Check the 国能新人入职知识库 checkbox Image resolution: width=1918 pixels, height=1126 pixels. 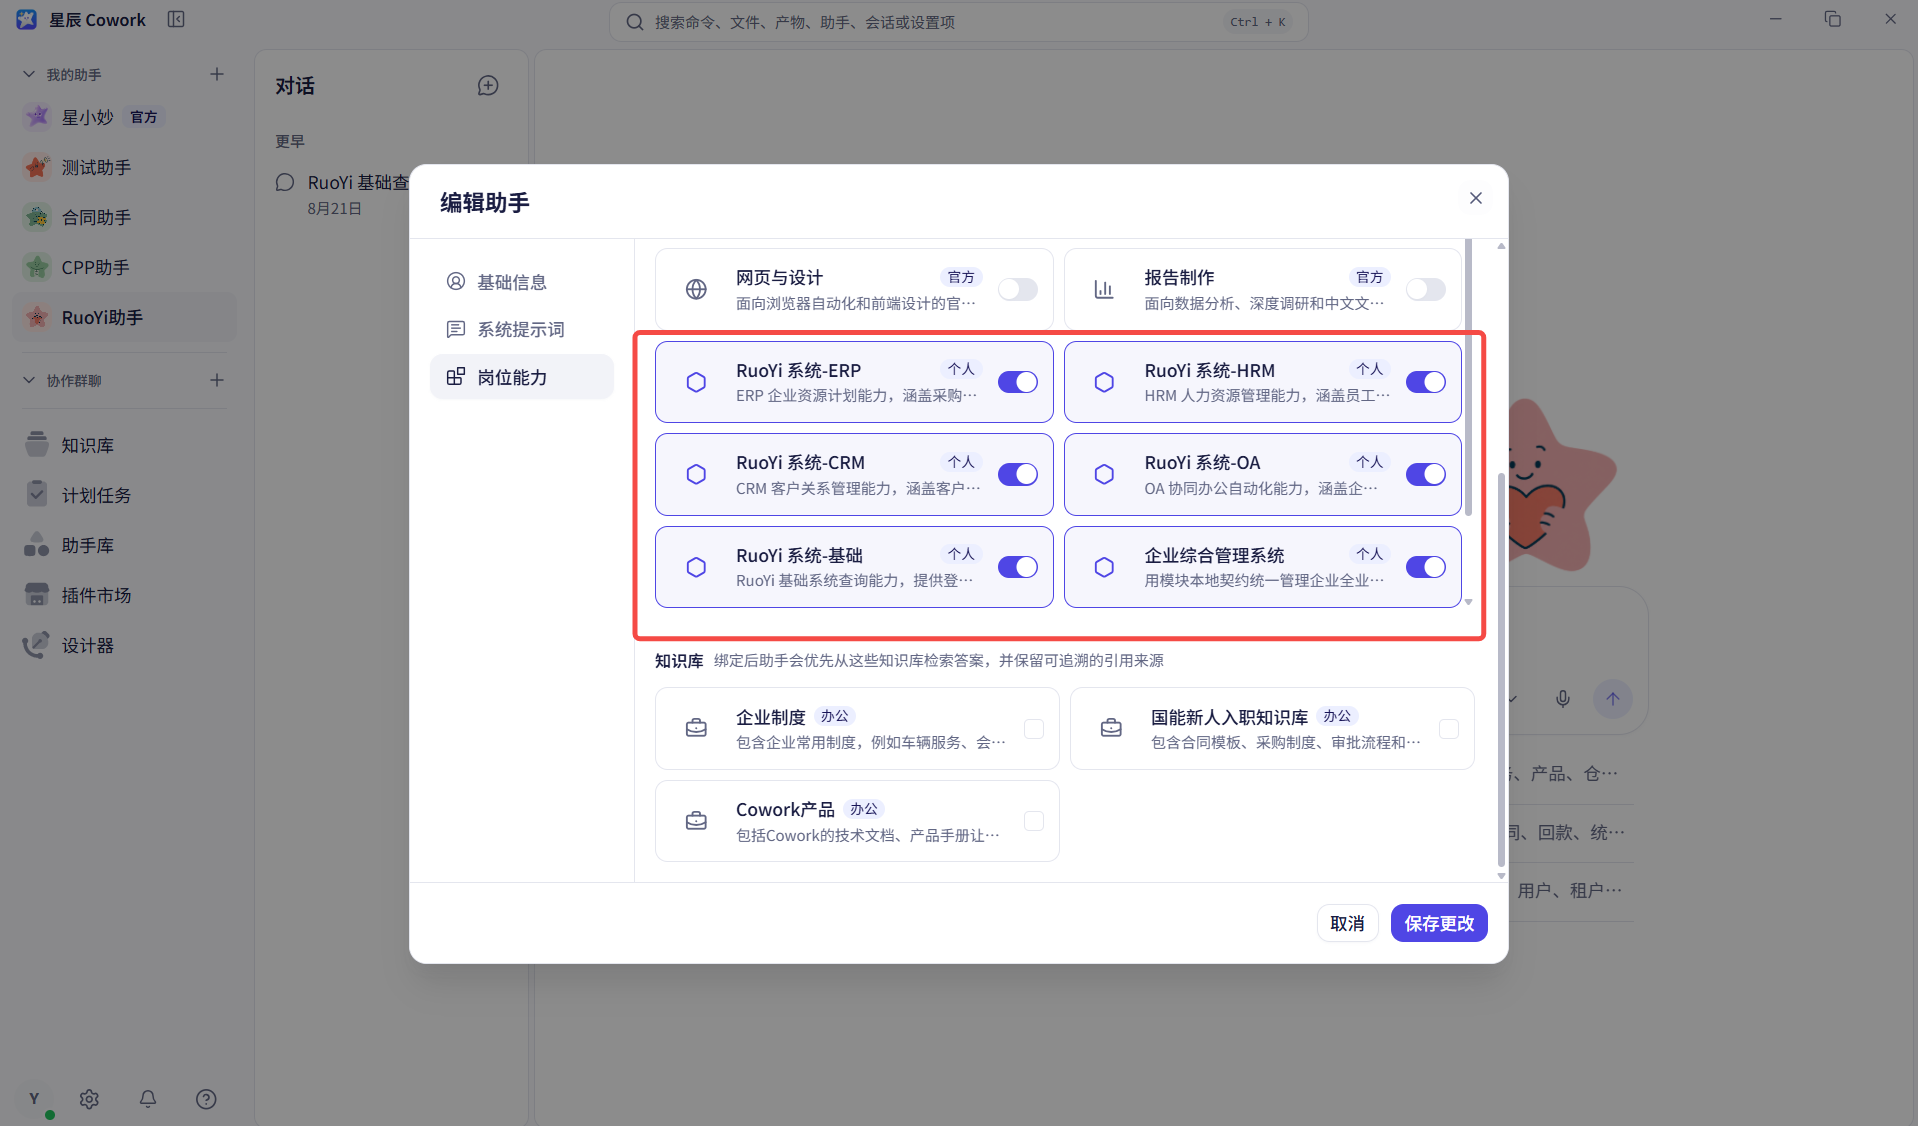point(1449,729)
